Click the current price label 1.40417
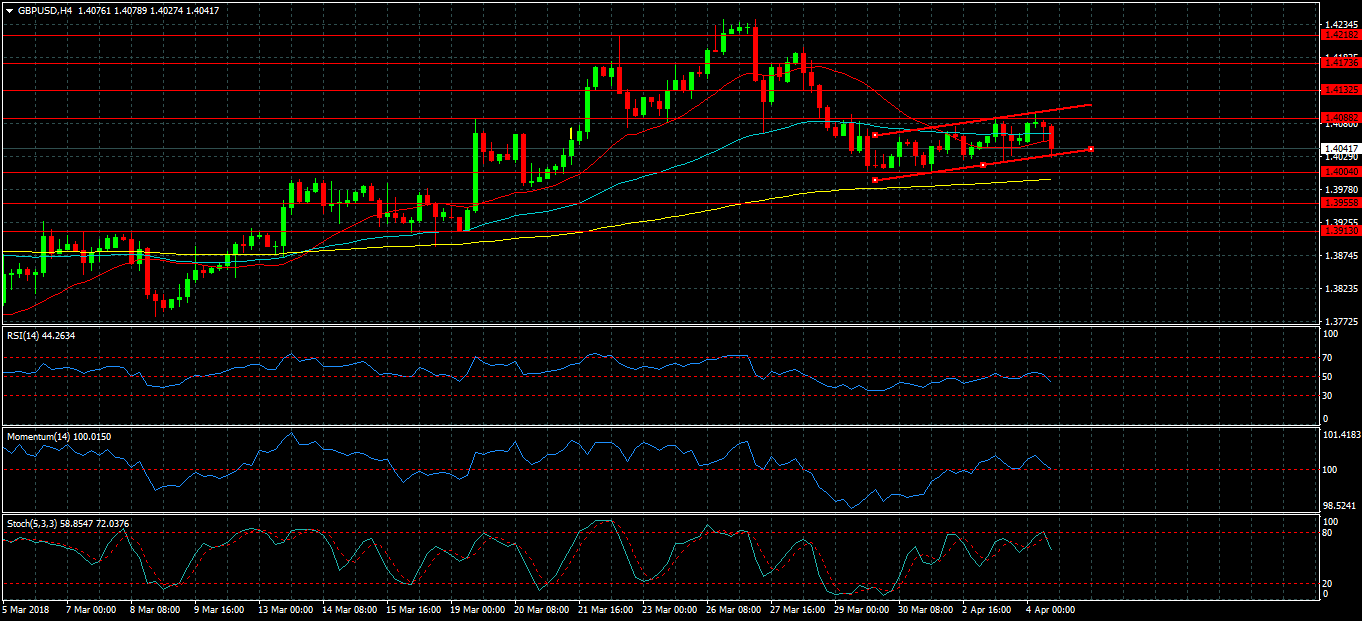The width and height of the screenshot is (1362, 621). click(x=1339, y=148)
